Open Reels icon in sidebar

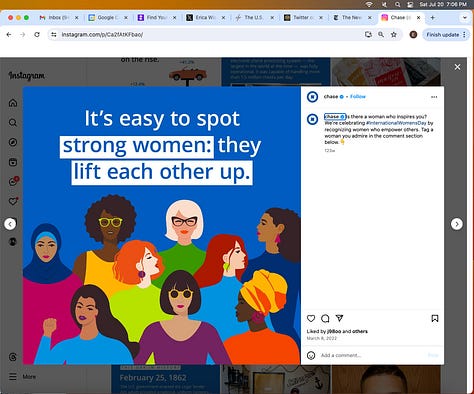coord(13,162)
